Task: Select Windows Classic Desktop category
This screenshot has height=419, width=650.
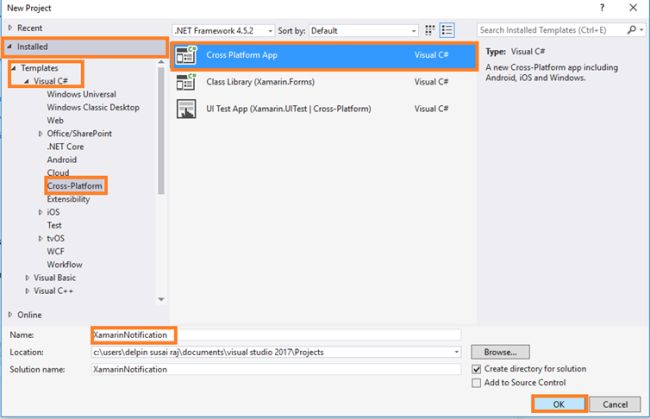Action: tap(93, 107)
